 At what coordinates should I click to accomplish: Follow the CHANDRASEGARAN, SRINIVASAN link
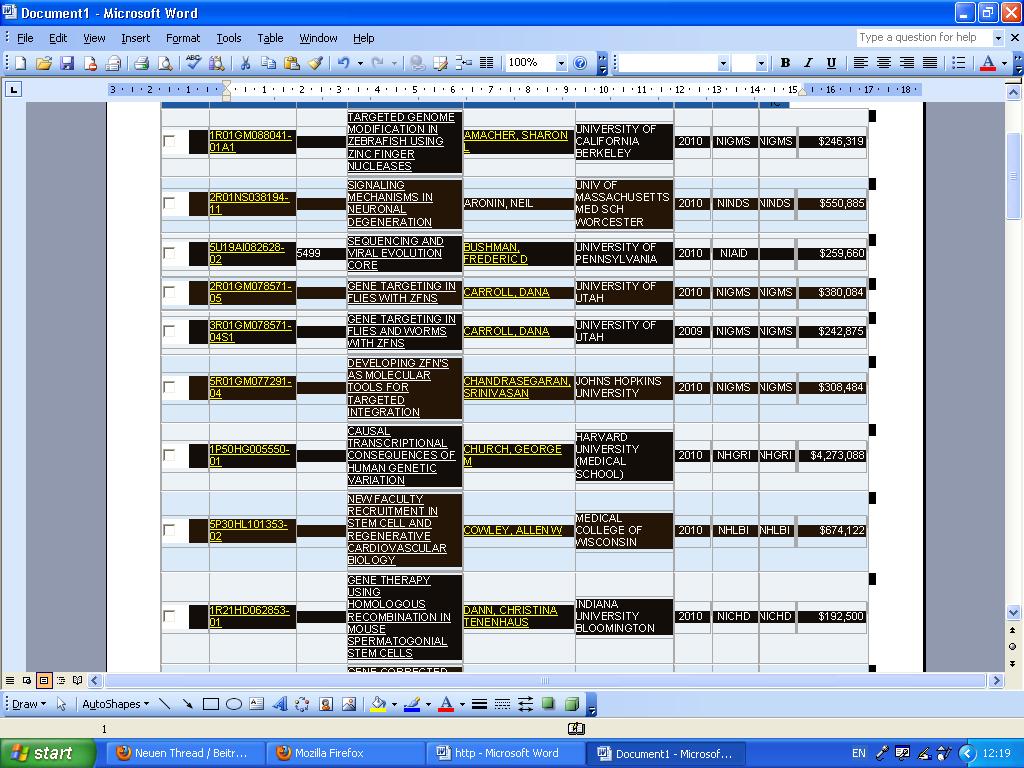click(516, 387)
